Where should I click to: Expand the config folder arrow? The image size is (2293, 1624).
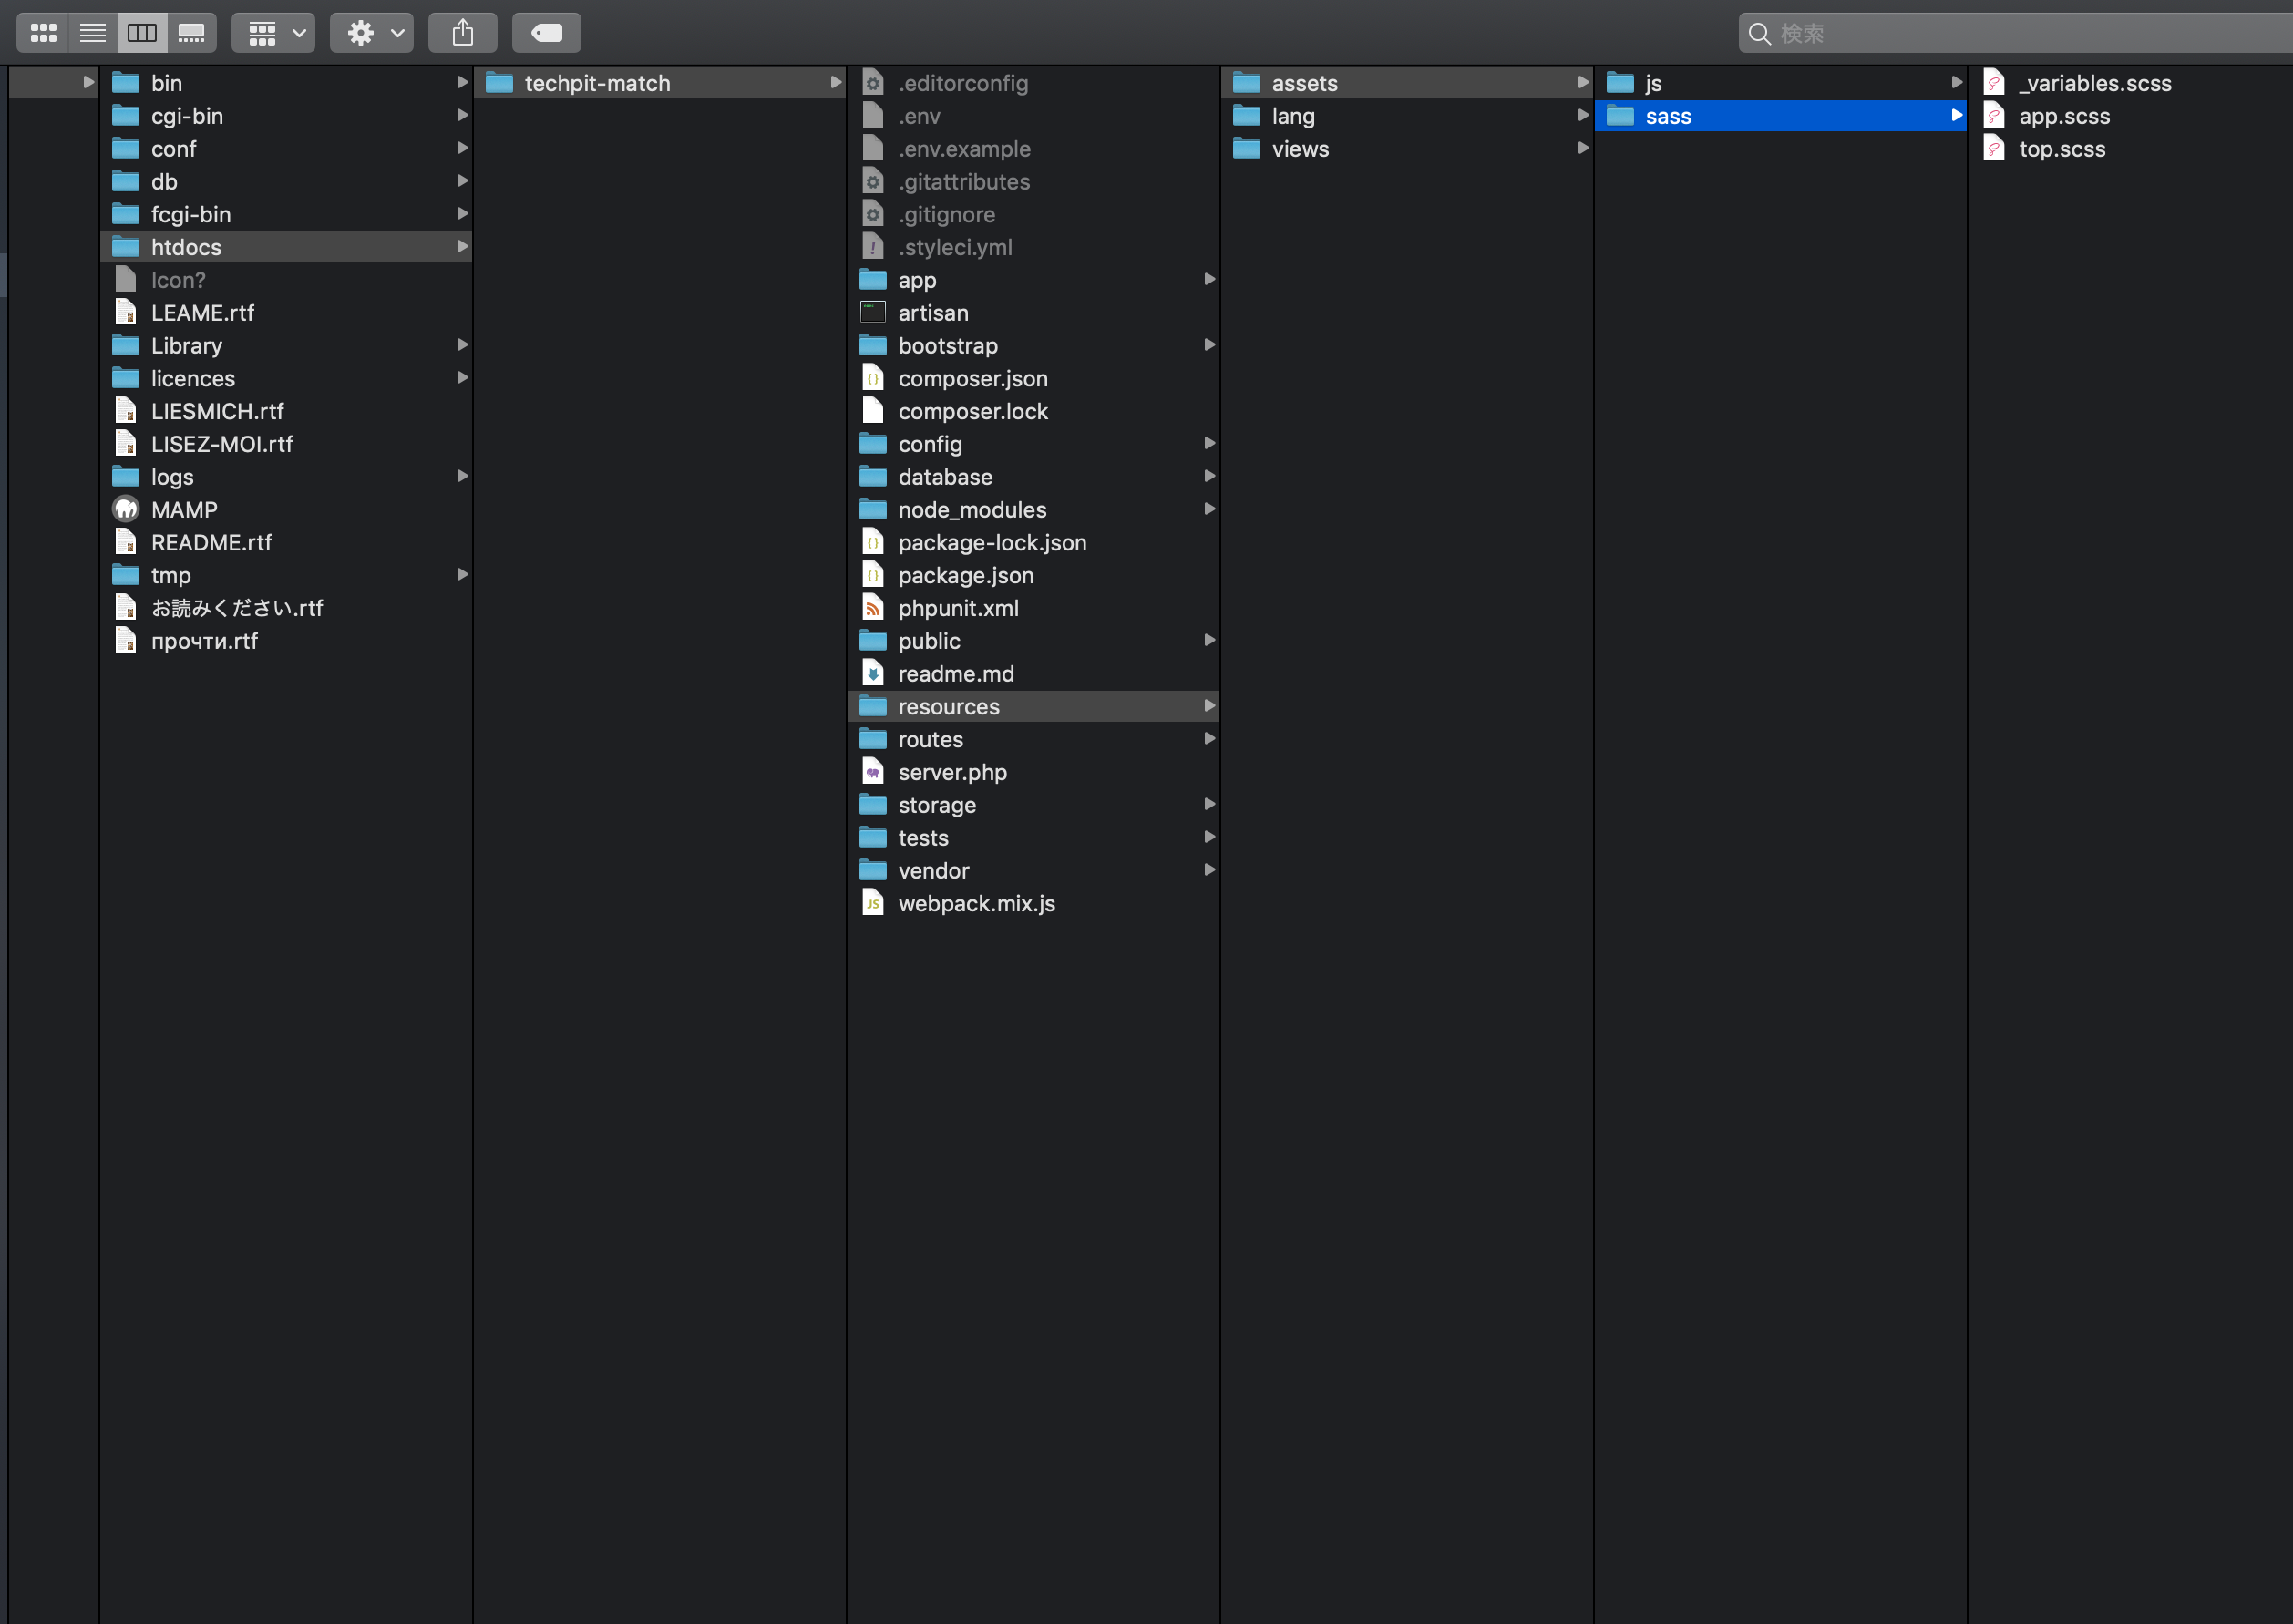pyautogui.click(x=1209, y=443)
